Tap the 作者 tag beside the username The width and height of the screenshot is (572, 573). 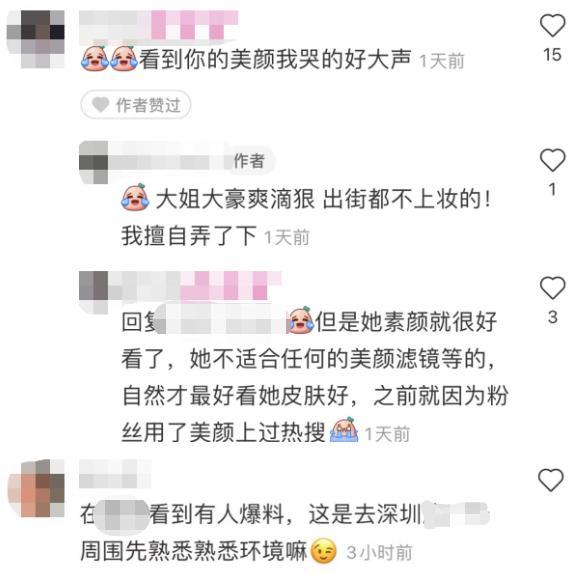[249, 161]
